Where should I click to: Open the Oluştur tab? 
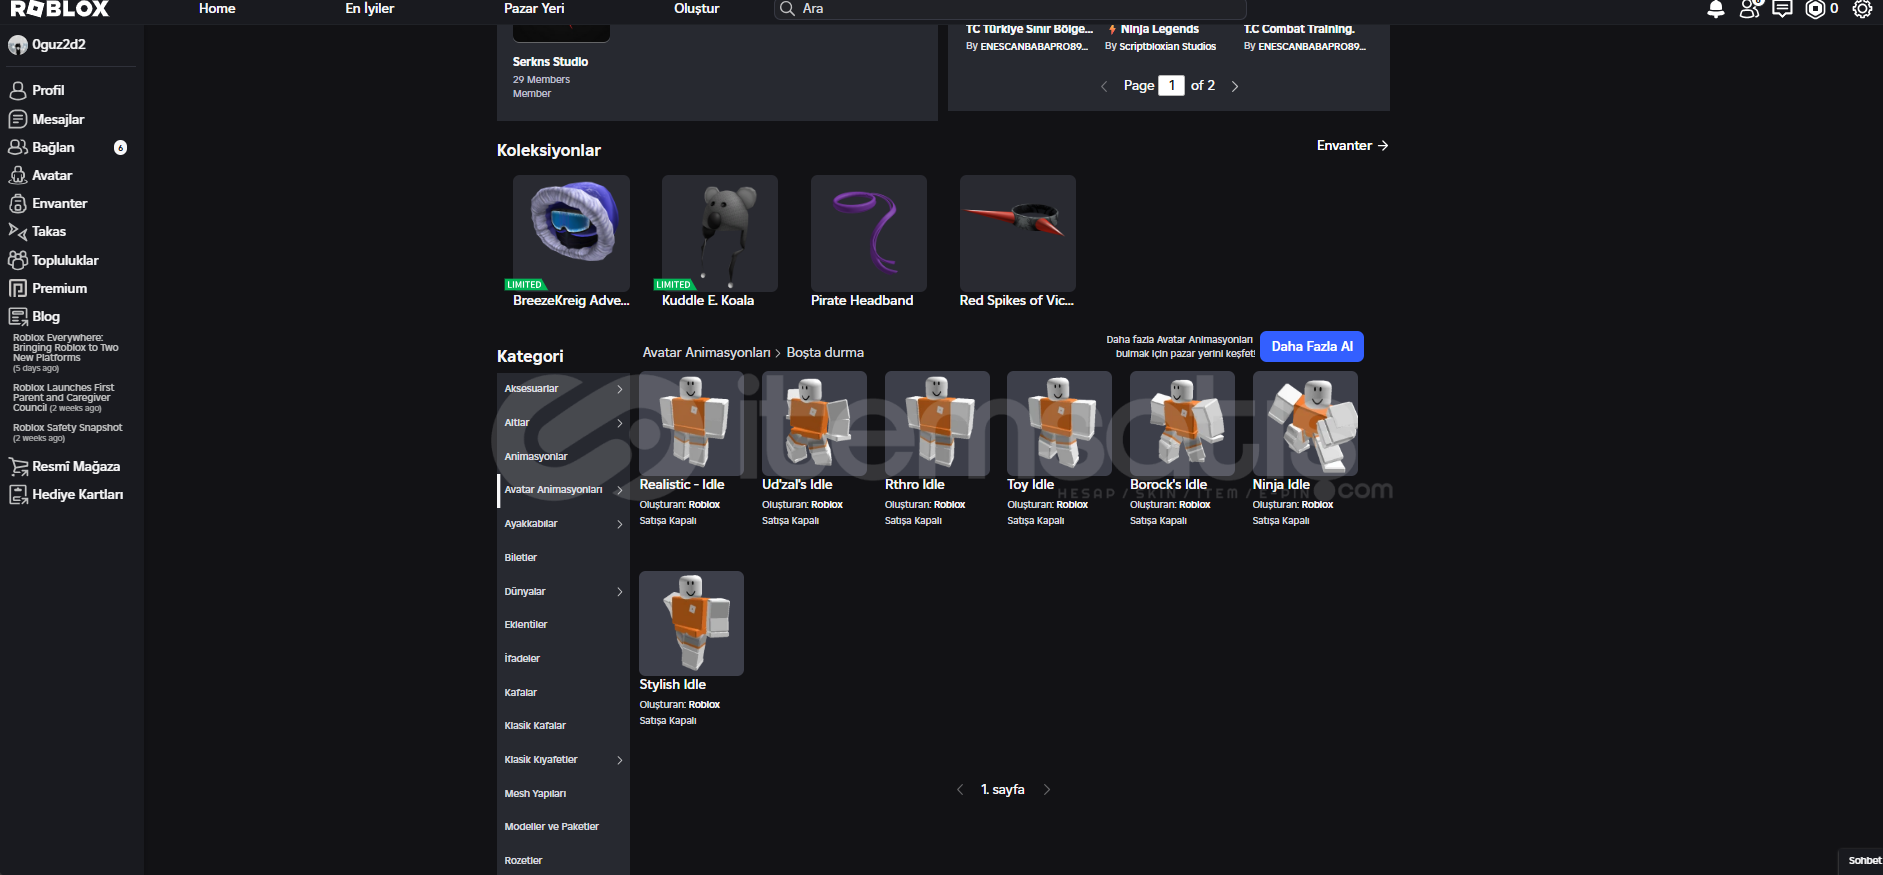pos(696,9)
